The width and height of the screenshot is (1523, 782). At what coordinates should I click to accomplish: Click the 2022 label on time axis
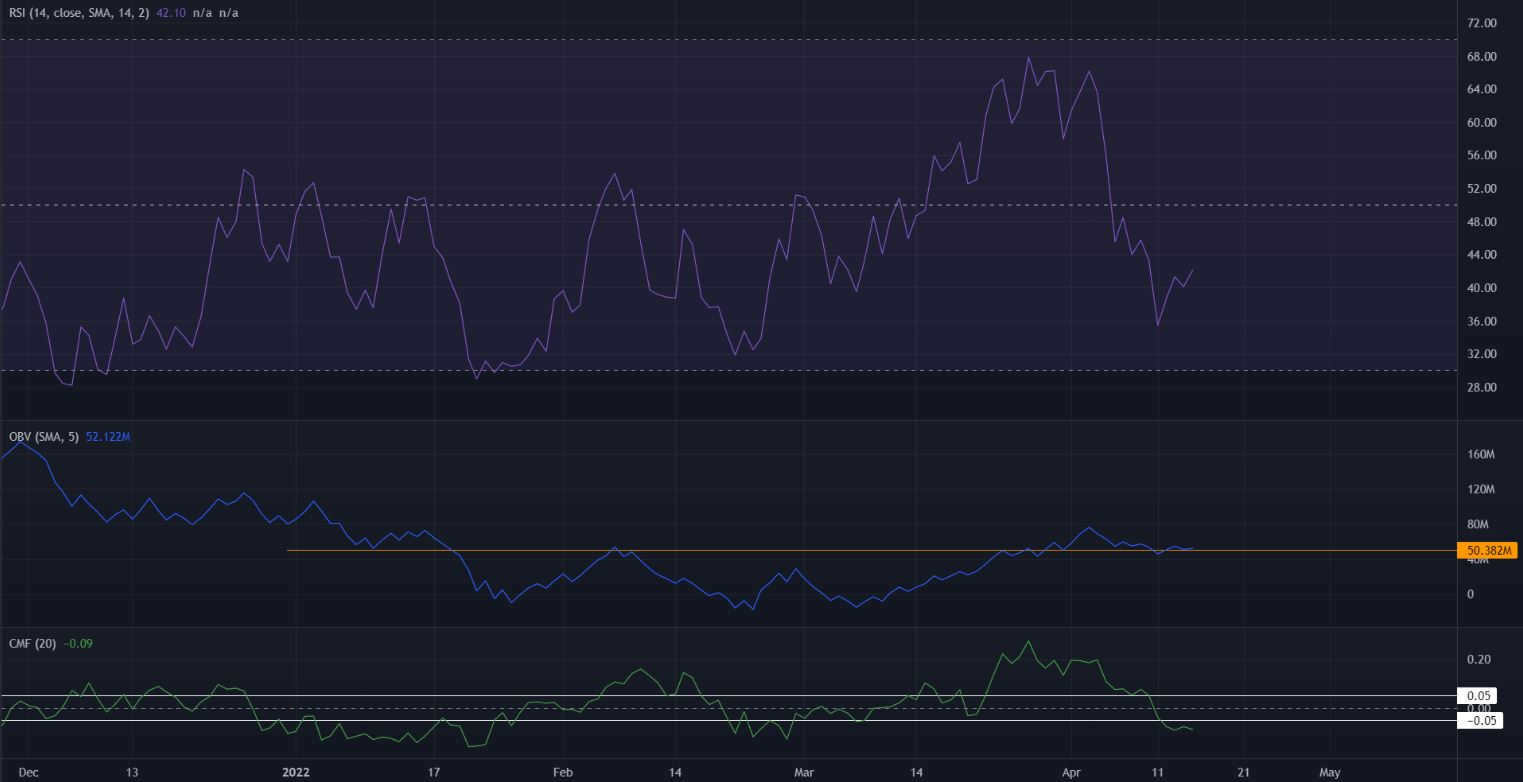[x=297, y=772]
